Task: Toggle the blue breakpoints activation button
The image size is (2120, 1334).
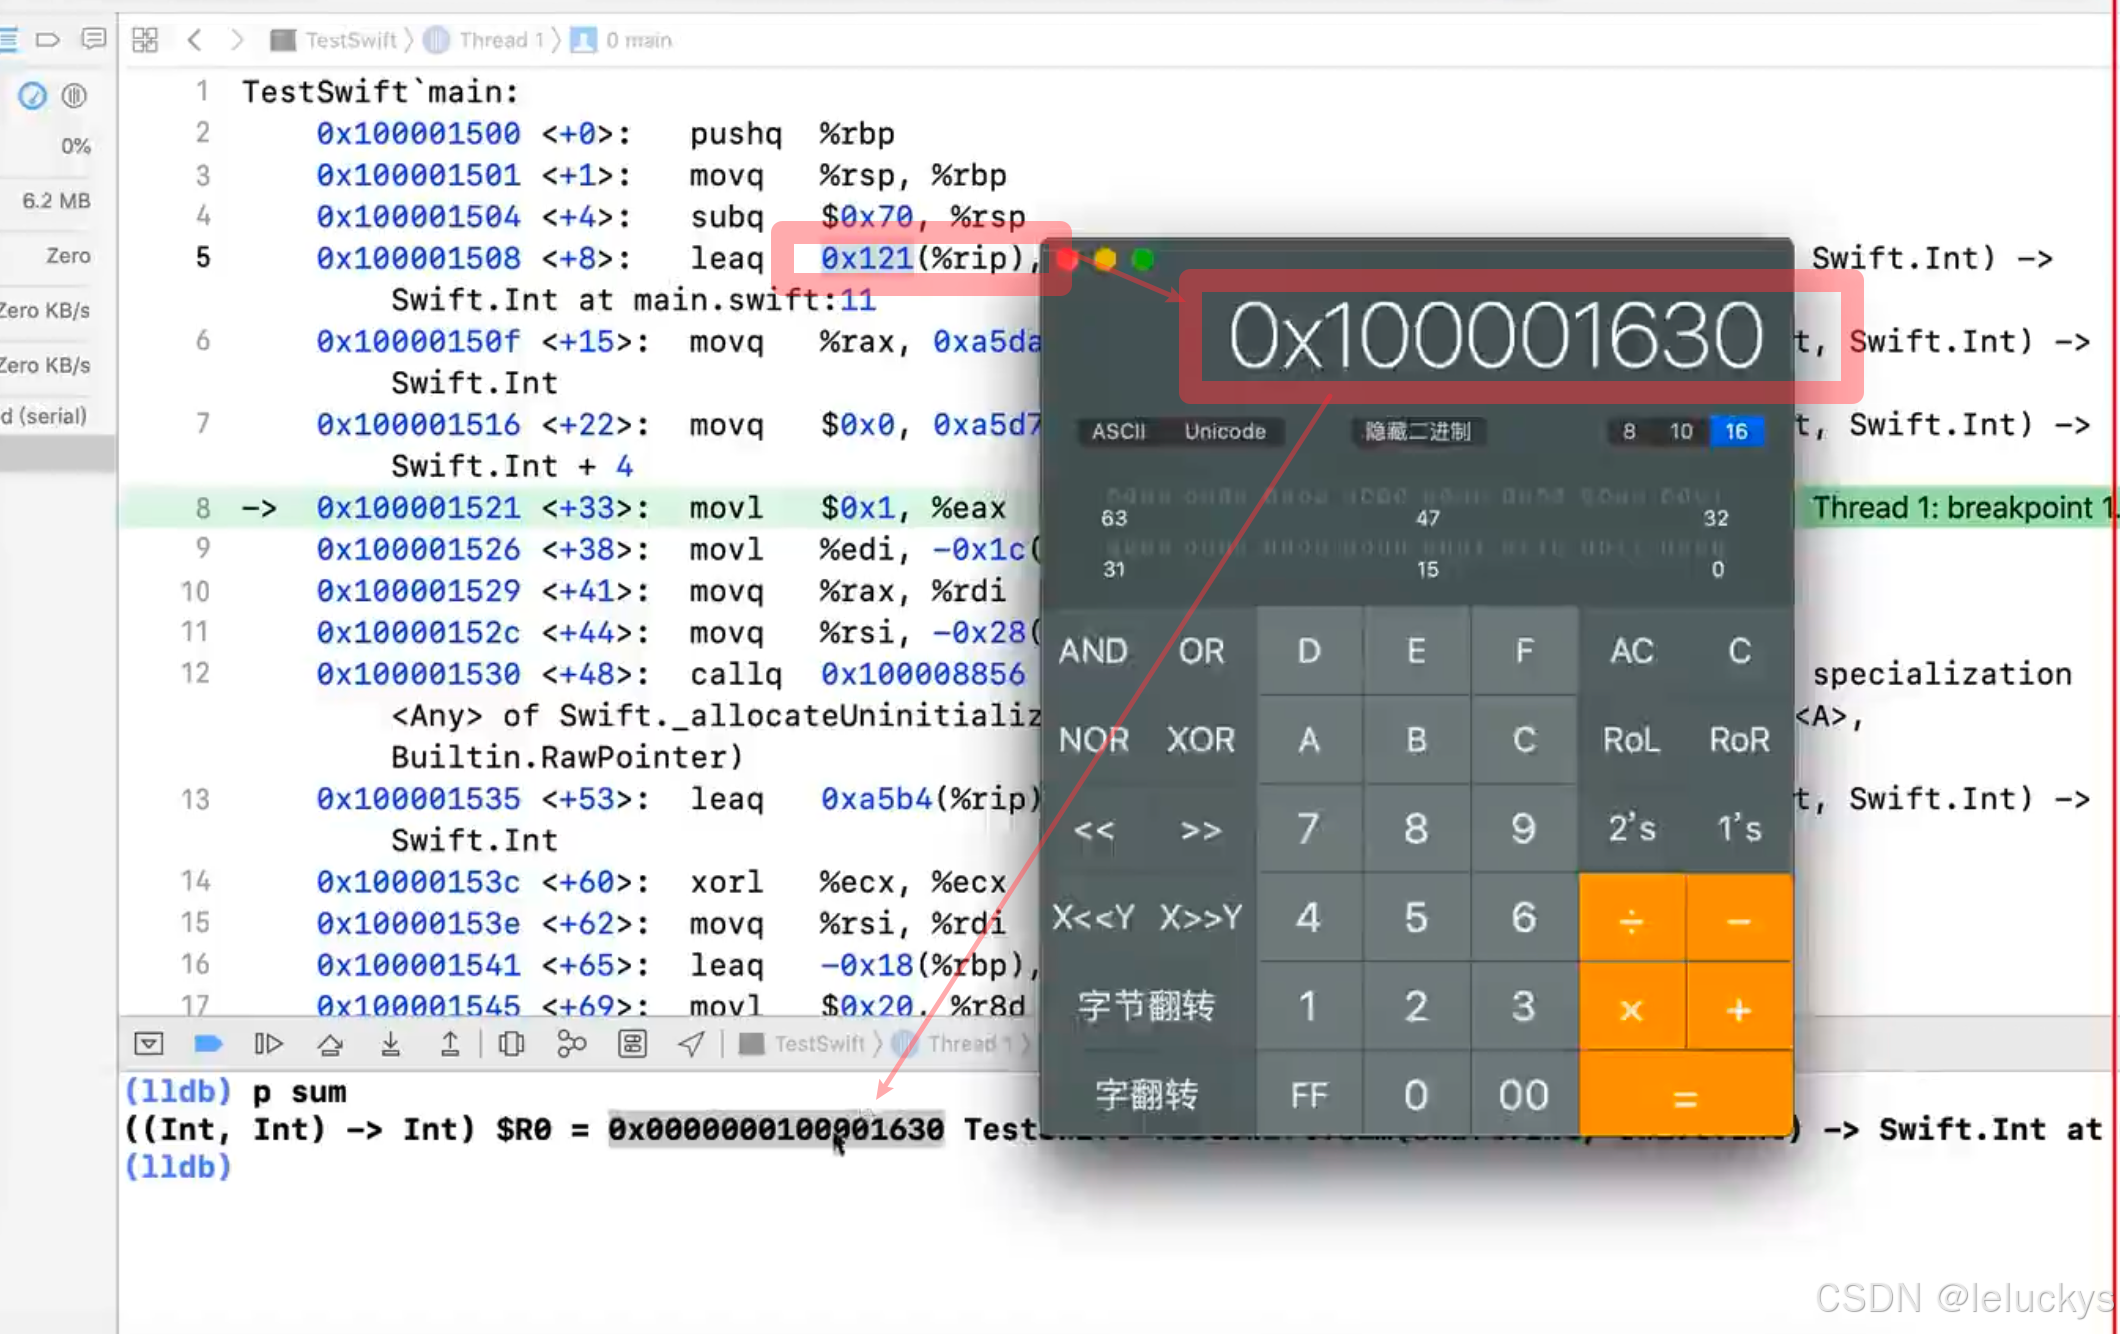Action: pyautogui.click(x=208, y=1044)
